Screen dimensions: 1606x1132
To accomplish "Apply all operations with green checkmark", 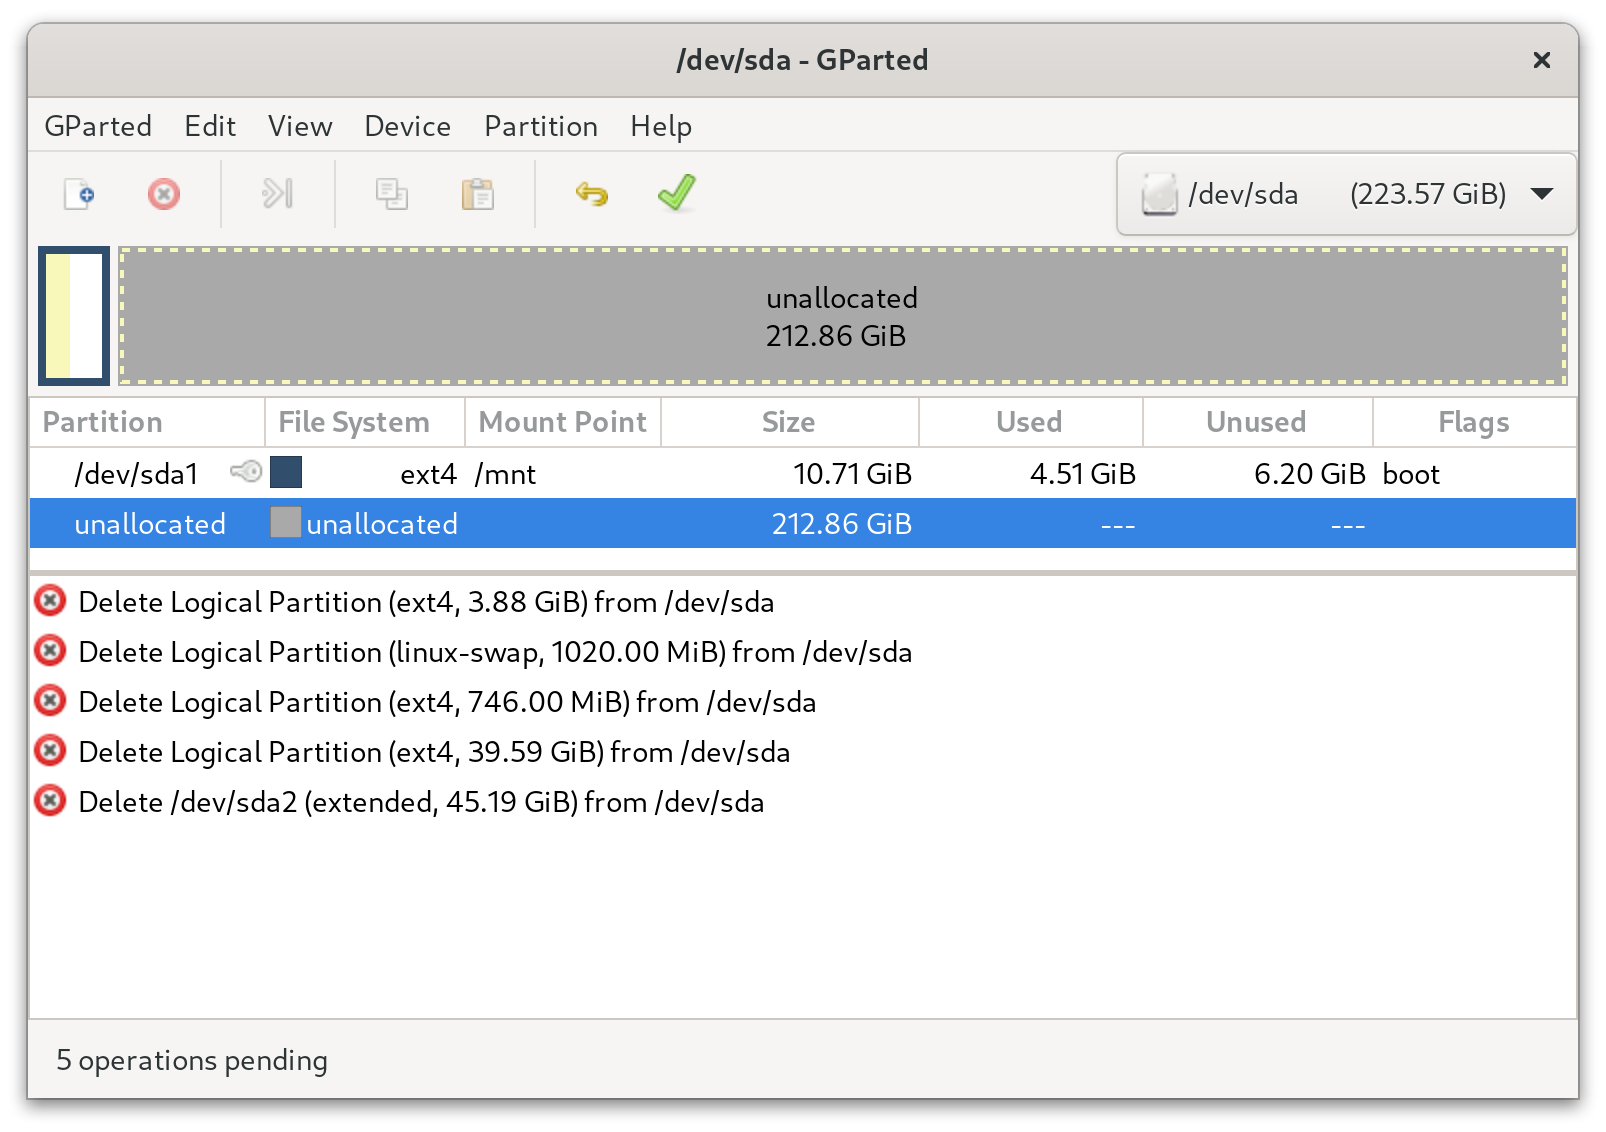I will 677,193.
